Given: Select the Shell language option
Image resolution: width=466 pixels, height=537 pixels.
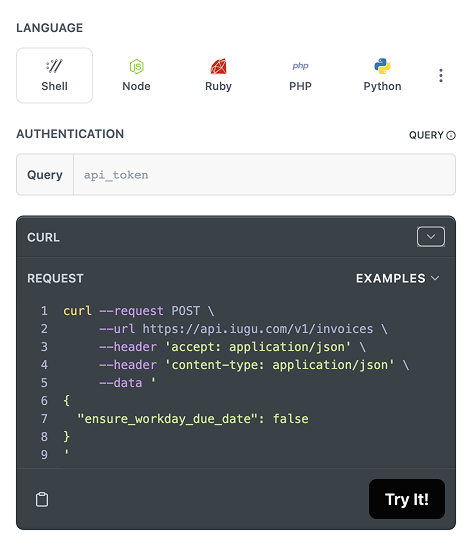Looking at the screenshot, I should pos(54,75).
